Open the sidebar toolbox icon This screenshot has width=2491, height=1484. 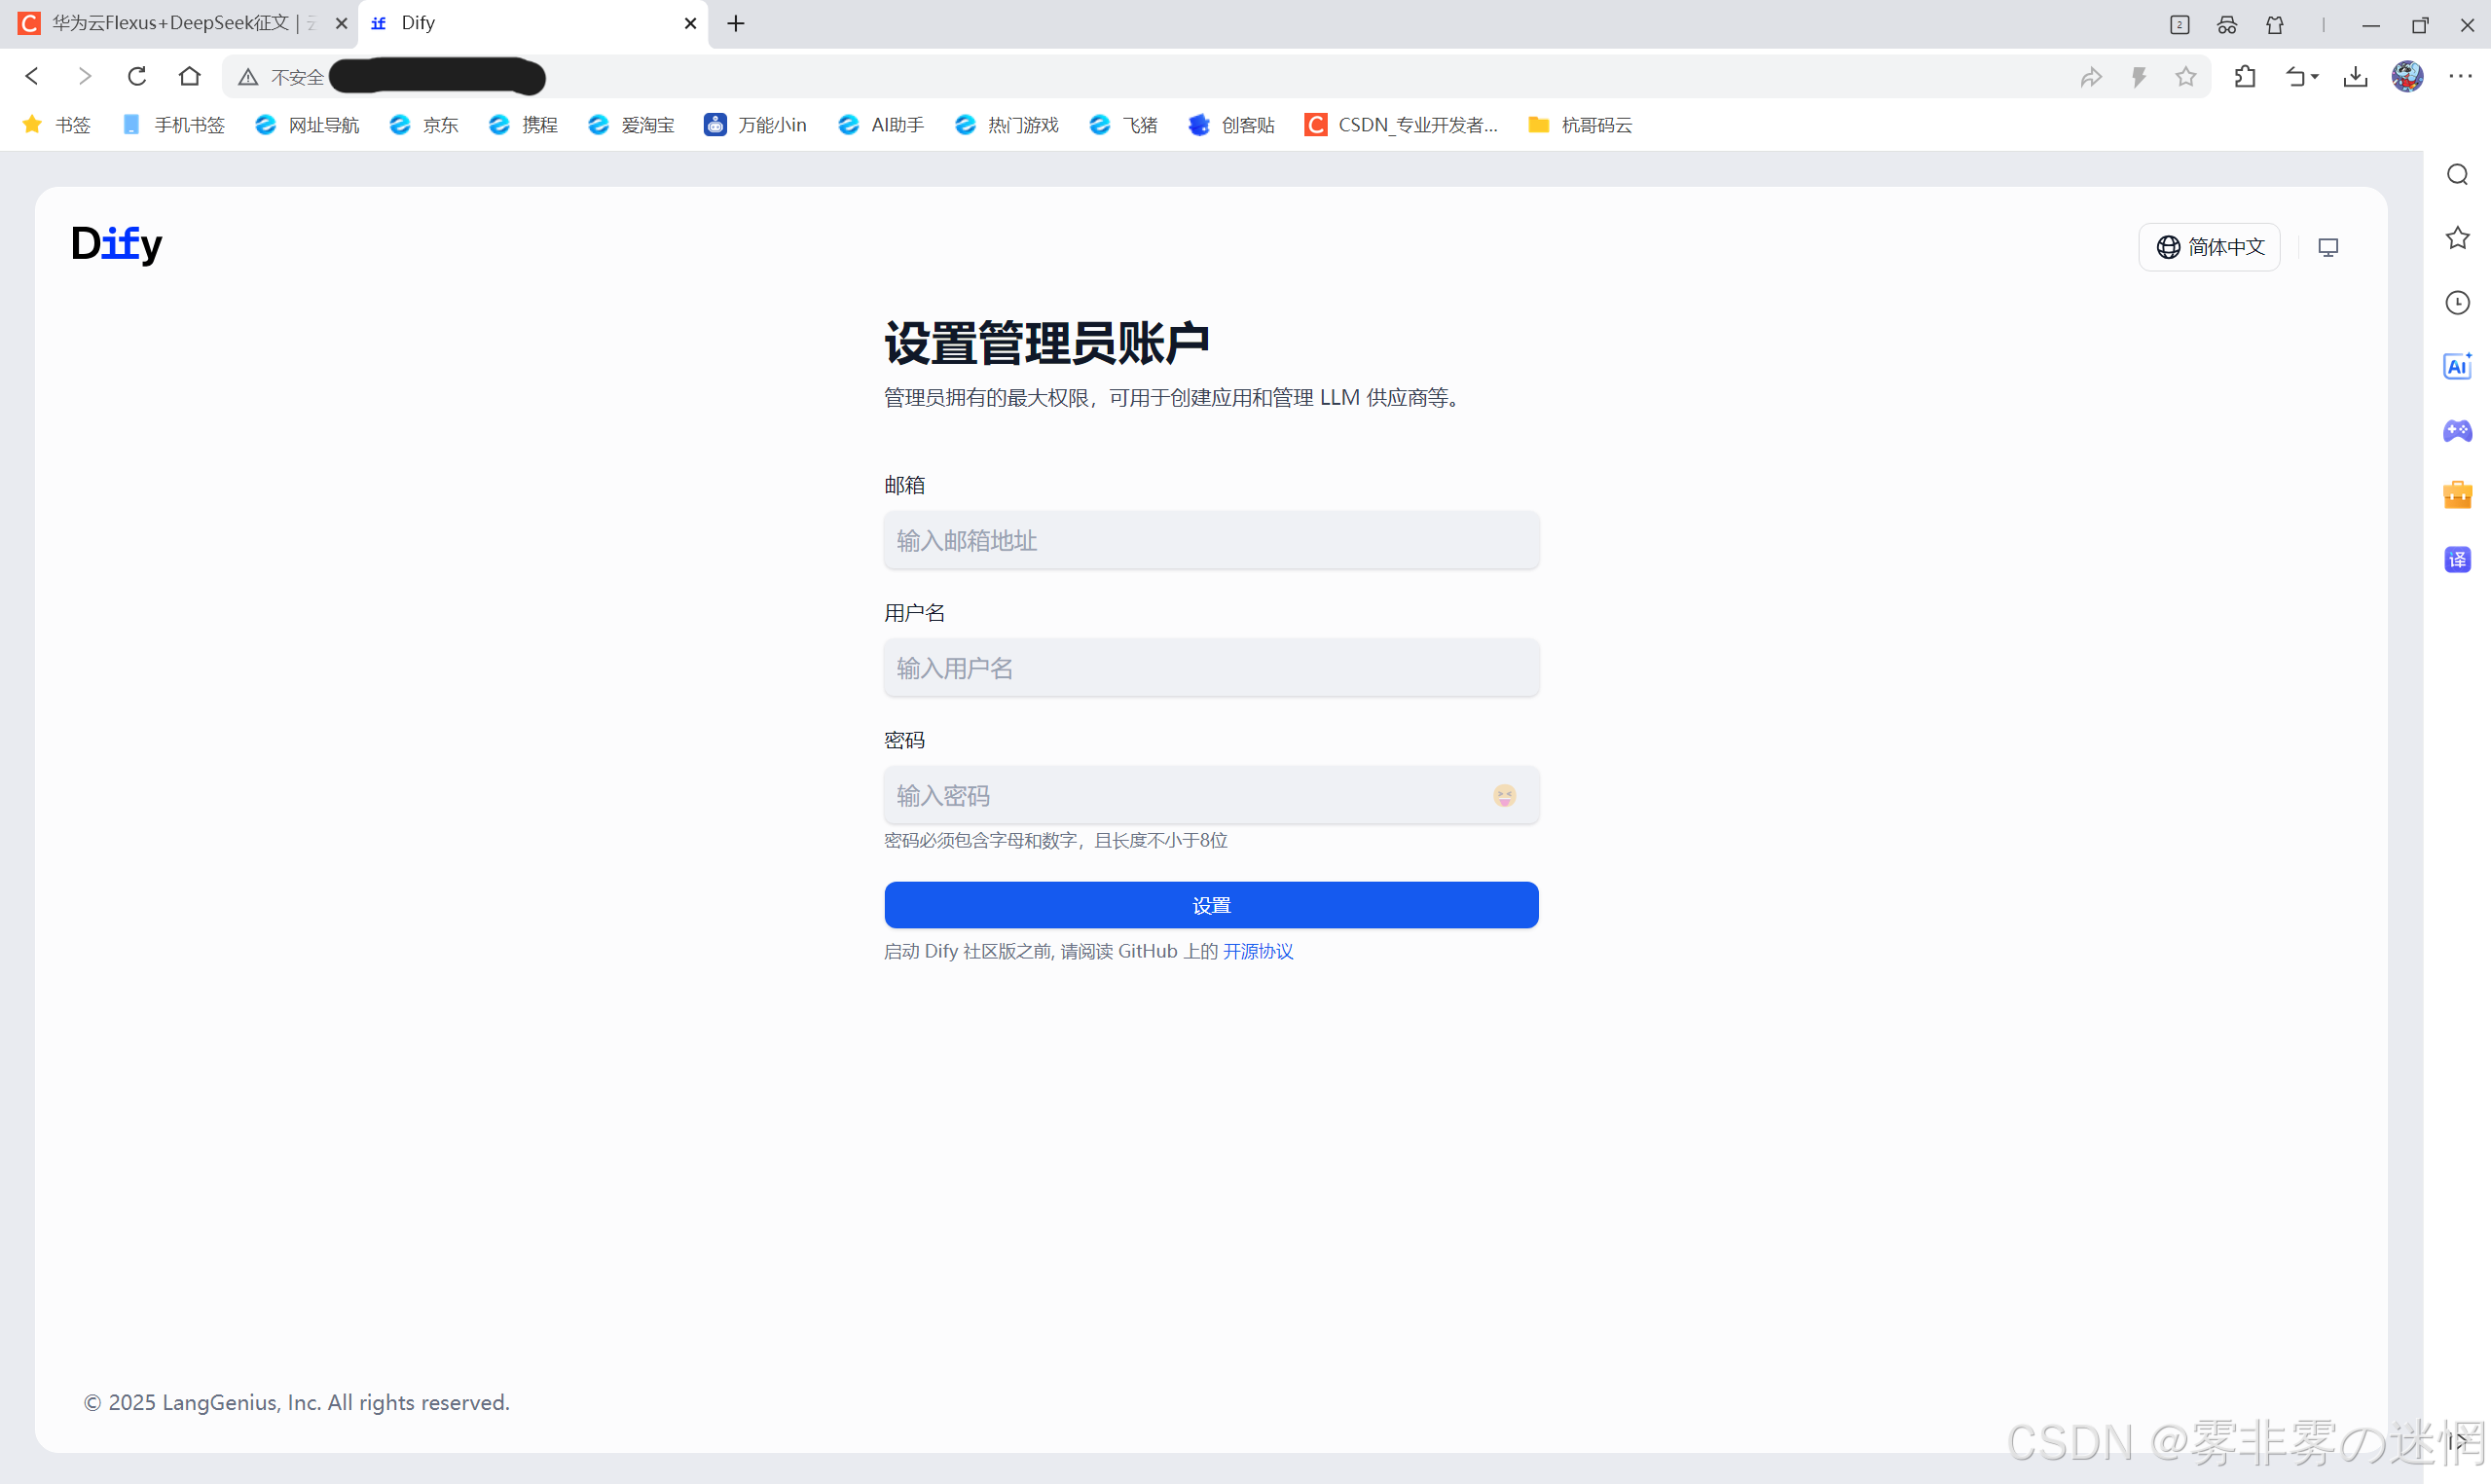[x=2457, y=495]
